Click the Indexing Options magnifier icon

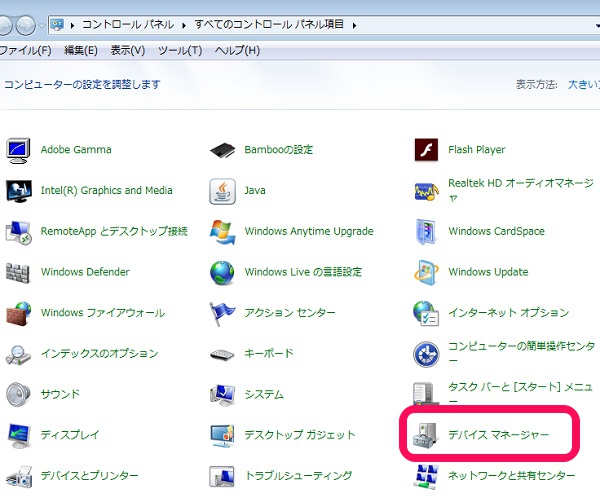[18, 354]
